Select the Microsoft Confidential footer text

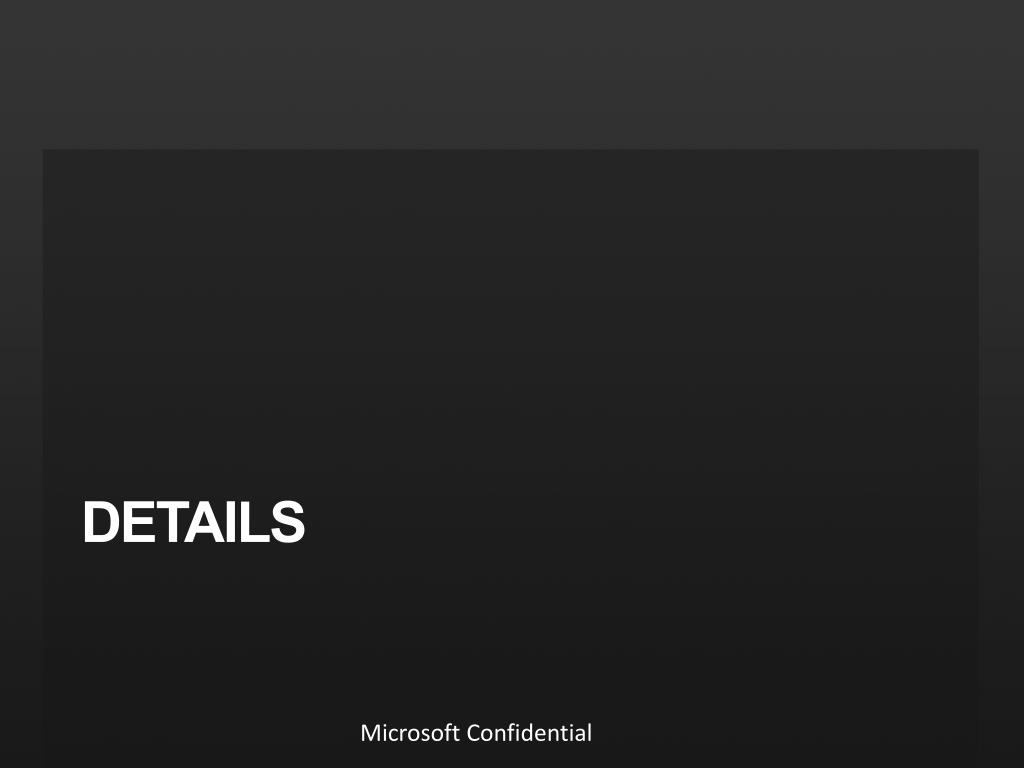pos(476,733)
